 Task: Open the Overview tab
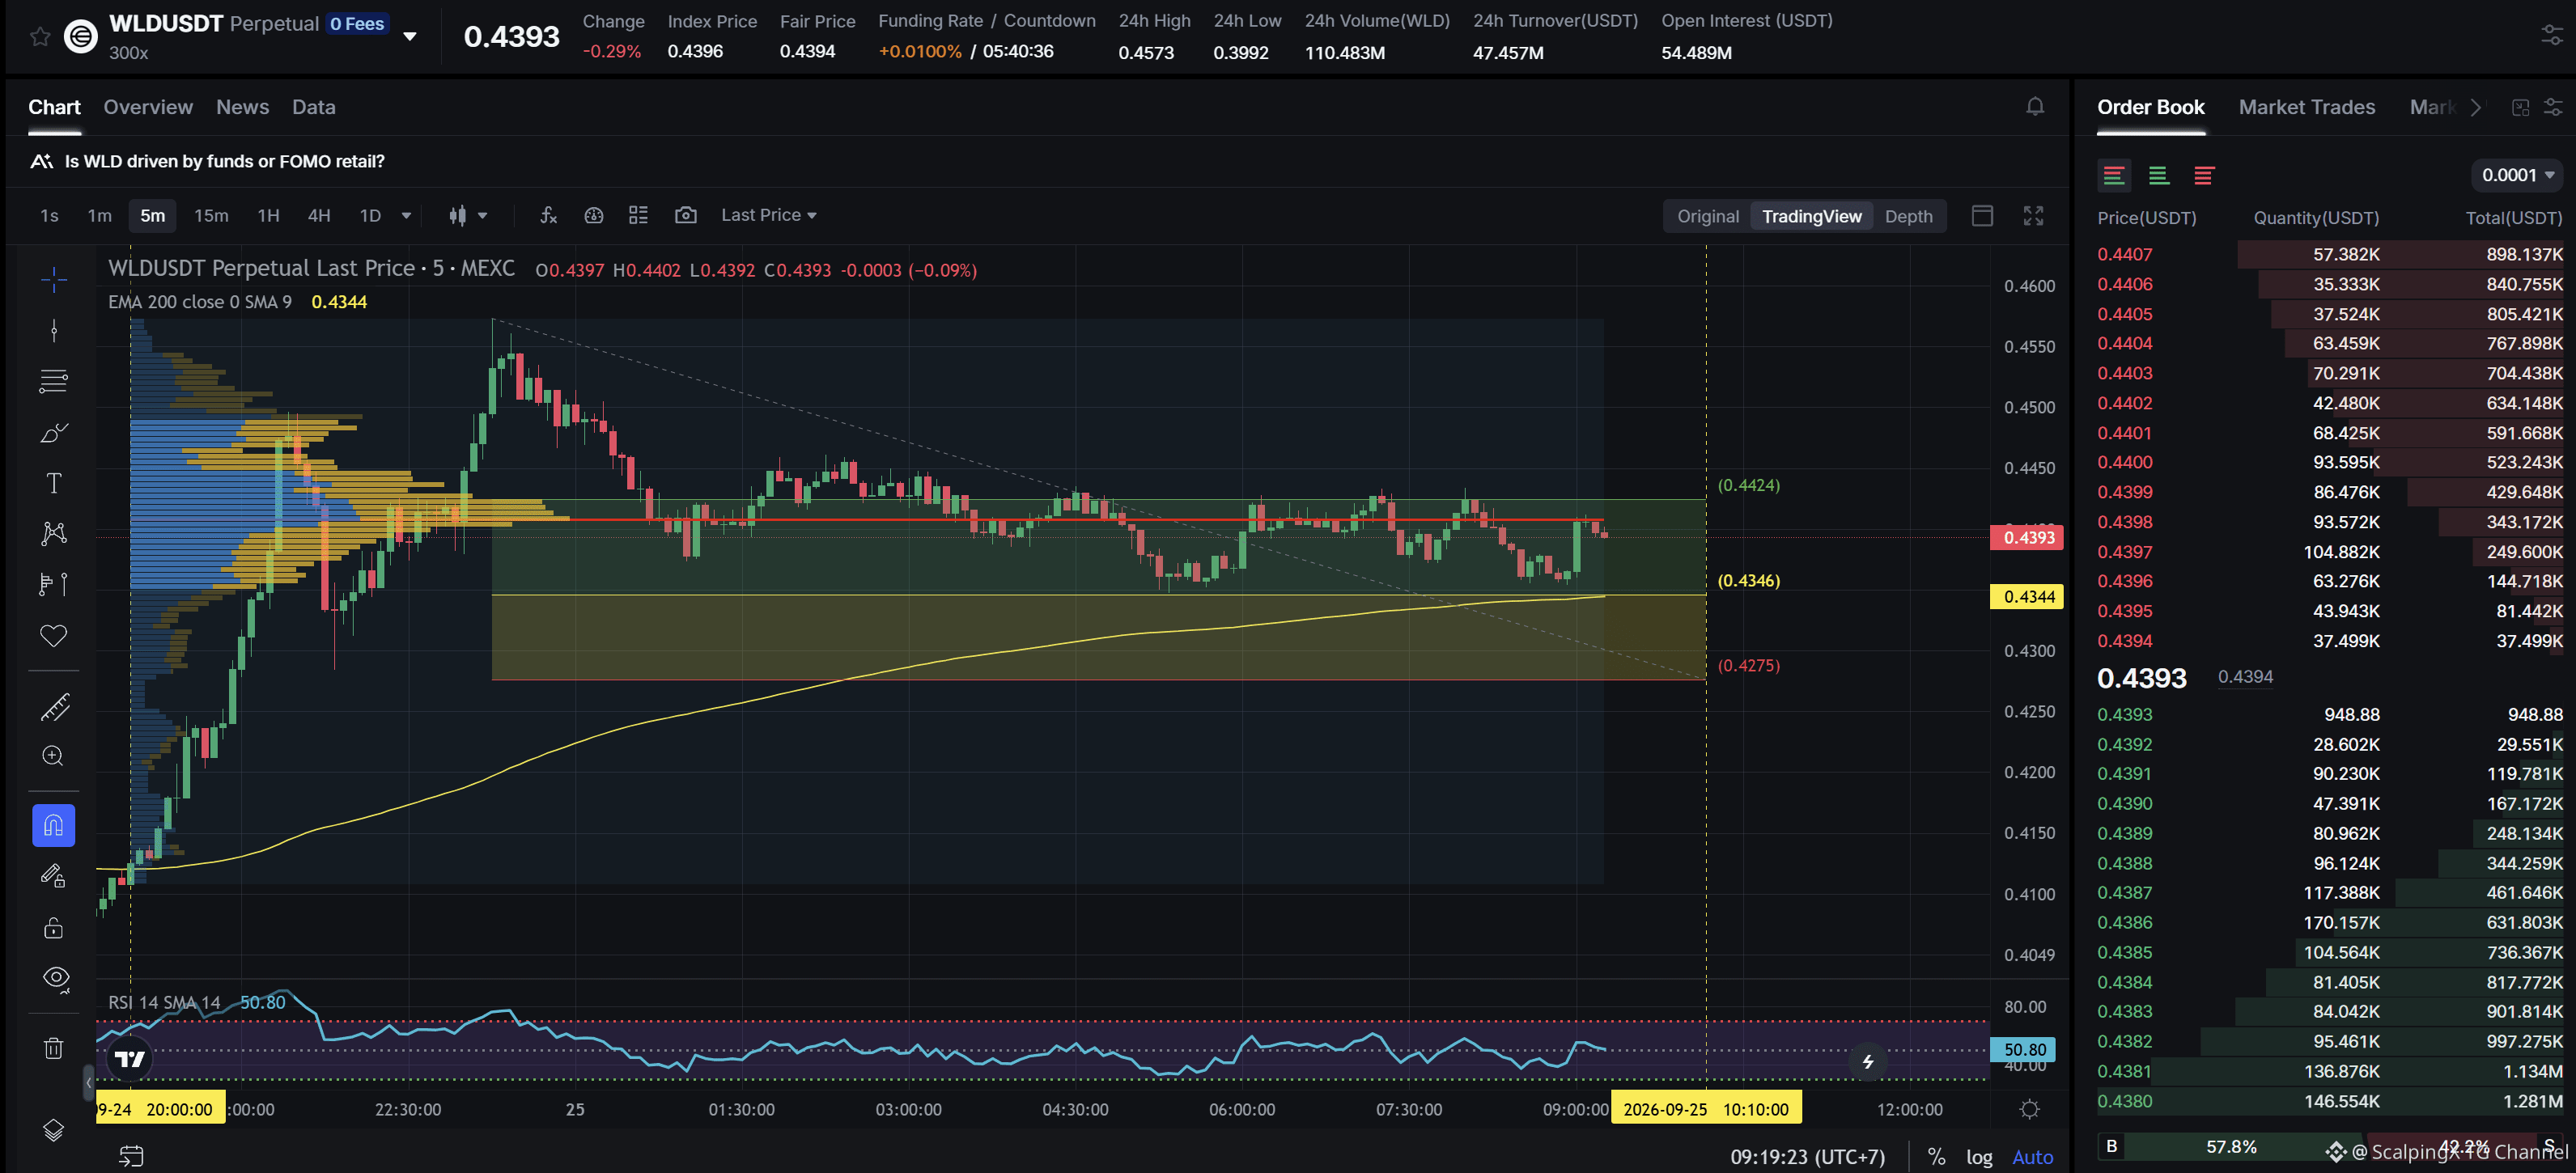(x=148, y=107)
